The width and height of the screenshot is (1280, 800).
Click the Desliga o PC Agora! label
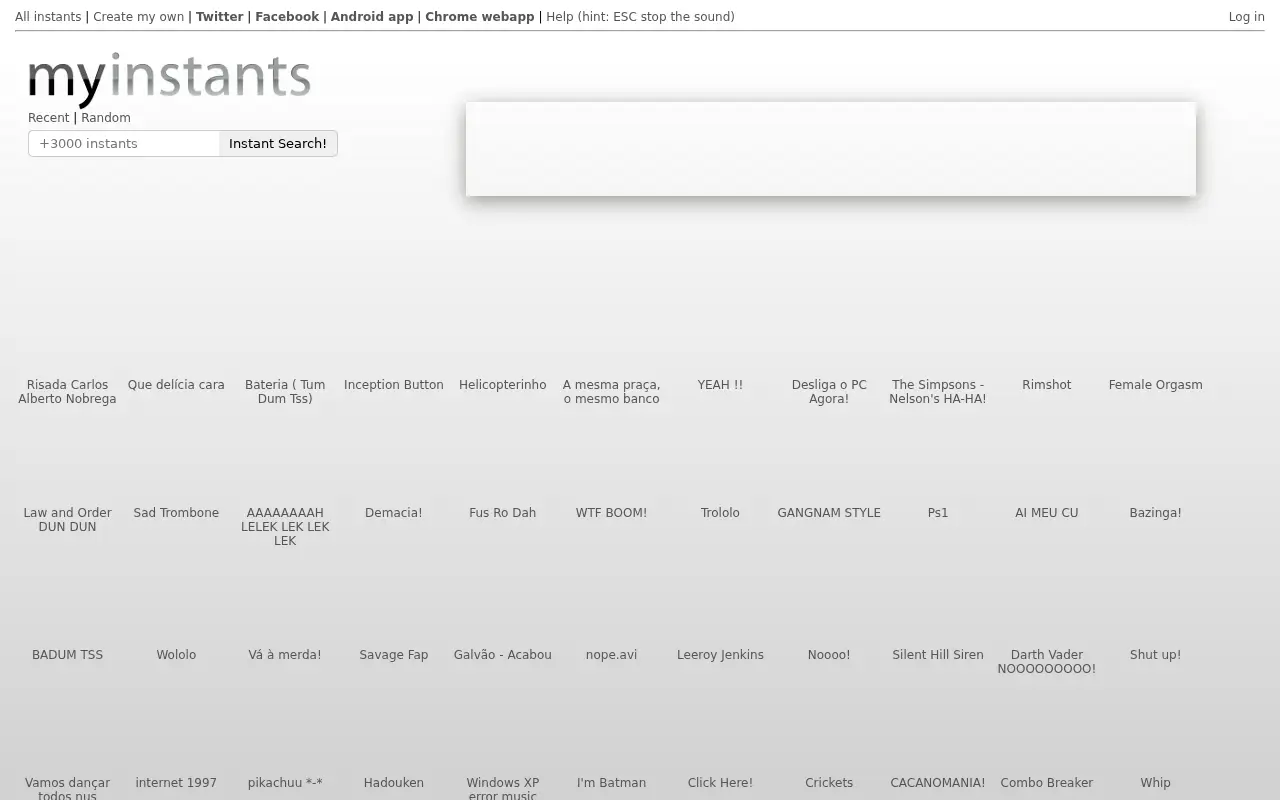click(829, 392)
